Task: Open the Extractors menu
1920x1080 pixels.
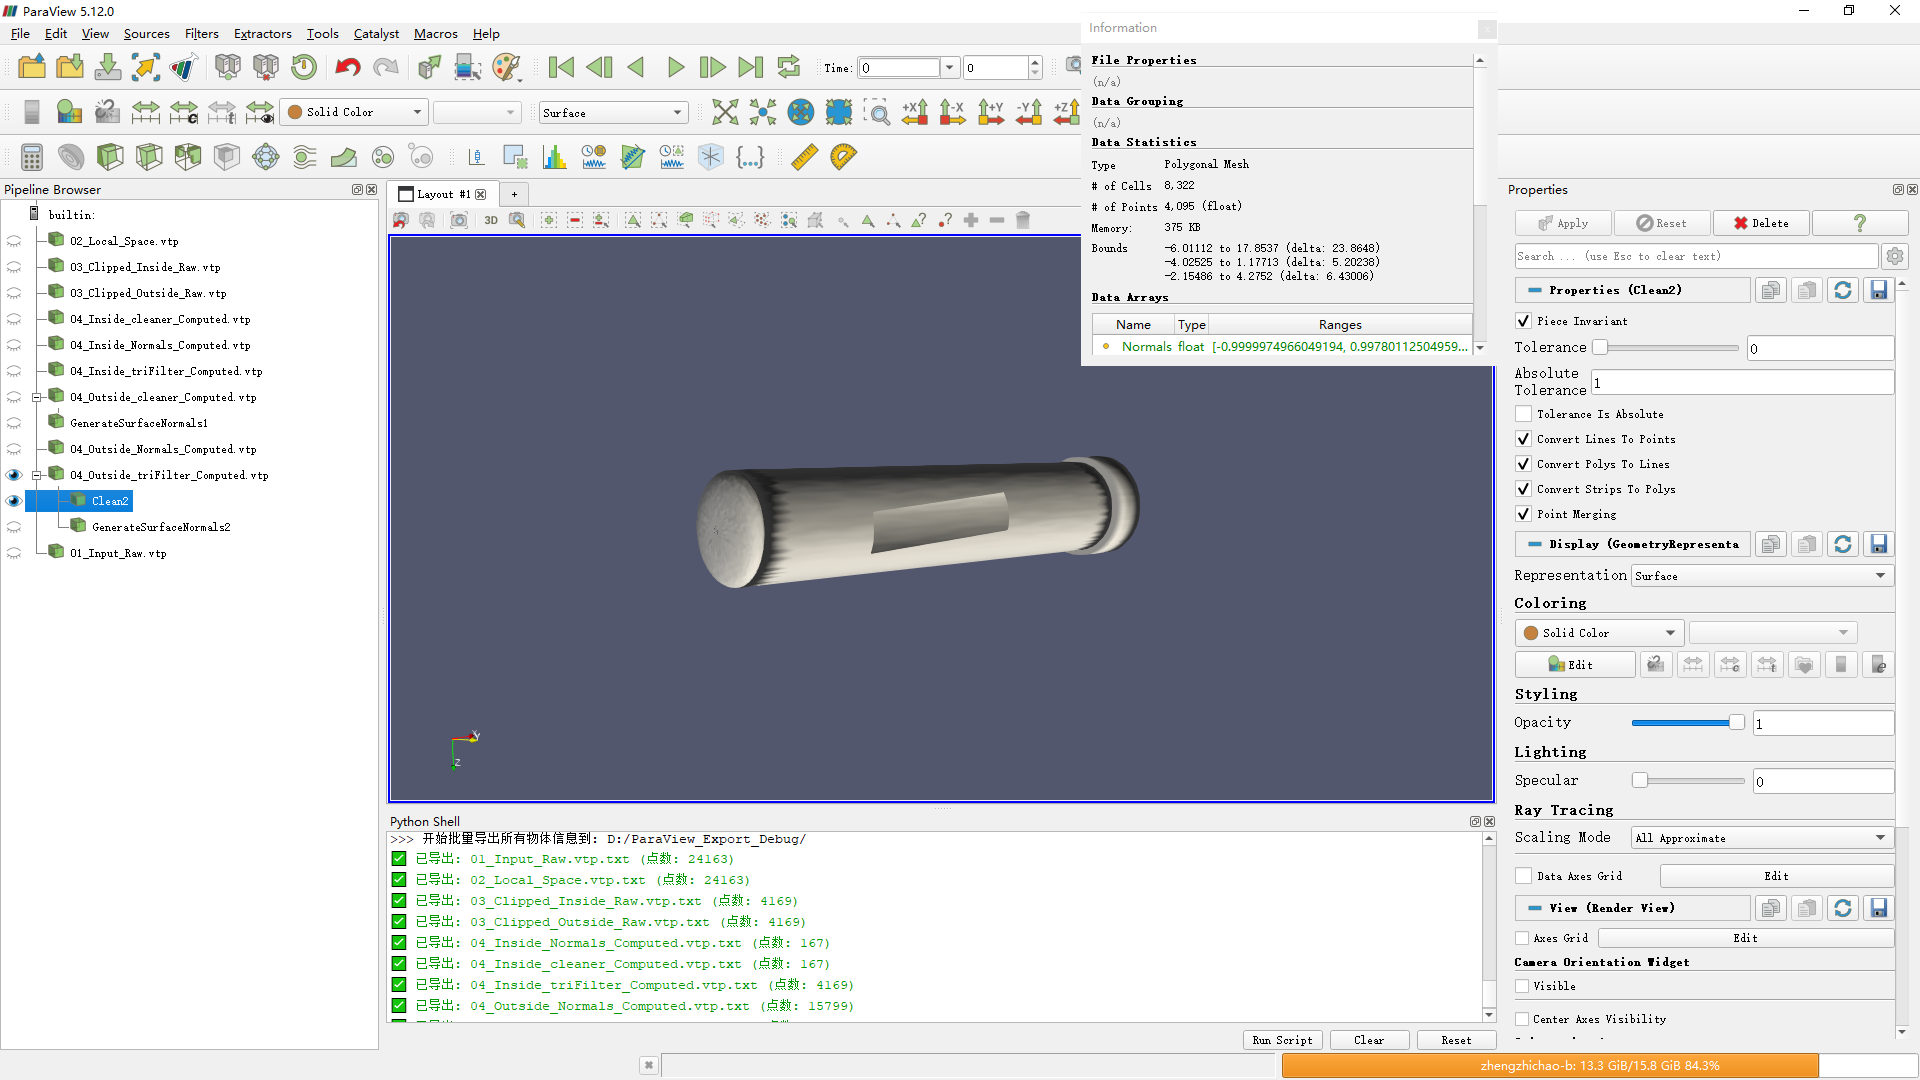Action: pyautogui.click(x=262, y=33)
